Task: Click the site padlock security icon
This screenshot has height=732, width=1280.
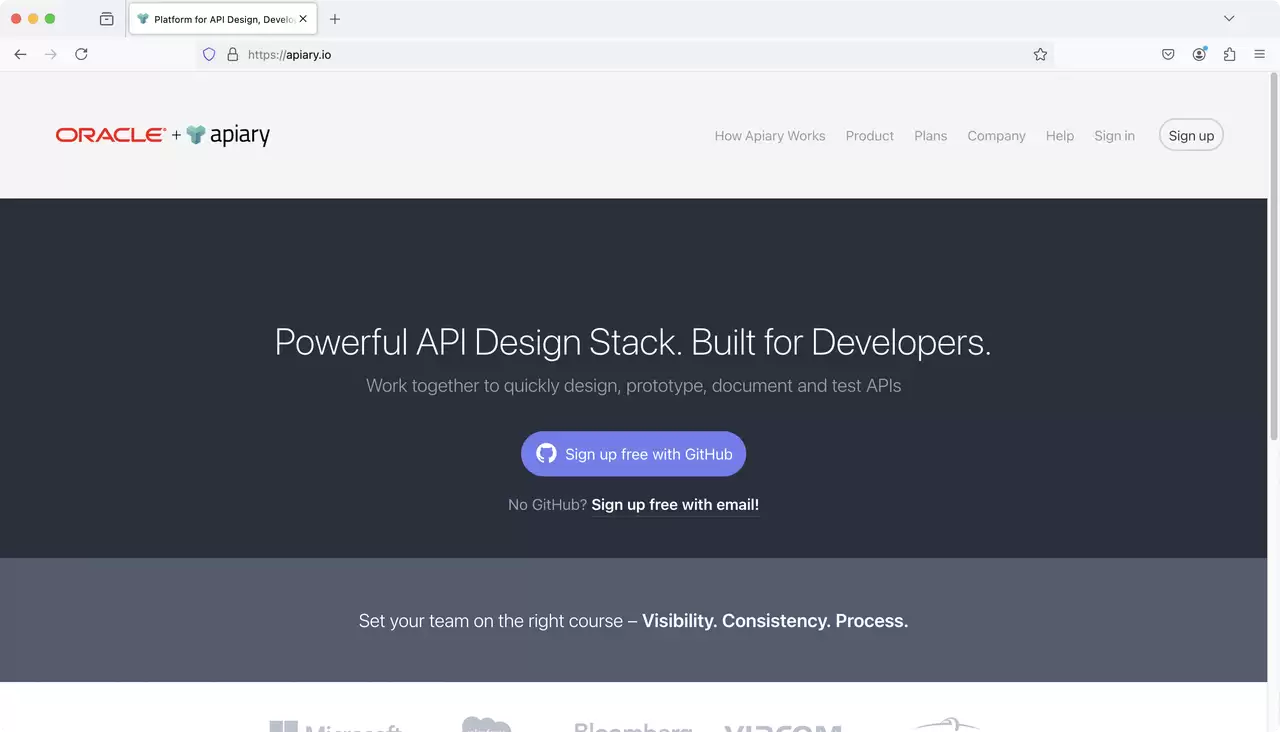Action: (232, 55)
